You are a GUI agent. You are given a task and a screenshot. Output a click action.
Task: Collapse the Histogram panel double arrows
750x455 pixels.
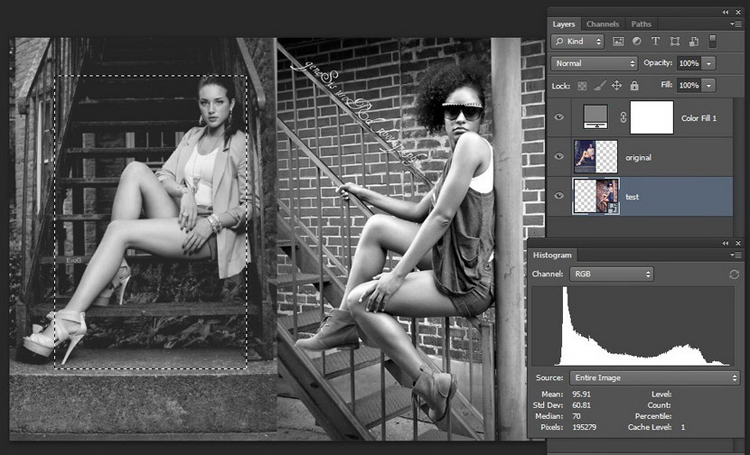point(726,244)
